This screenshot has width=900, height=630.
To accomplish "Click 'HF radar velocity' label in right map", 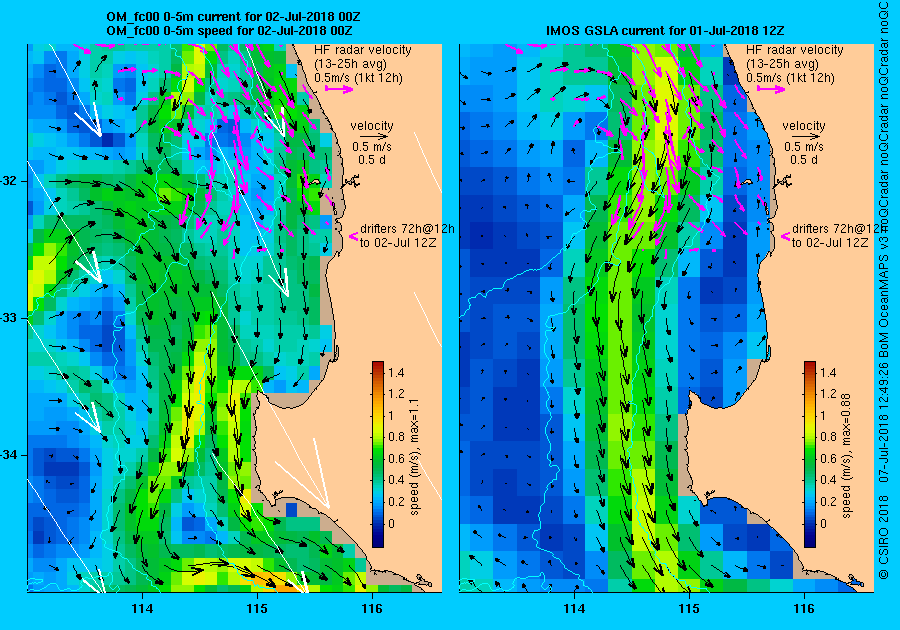I will [x=795, y=50].
